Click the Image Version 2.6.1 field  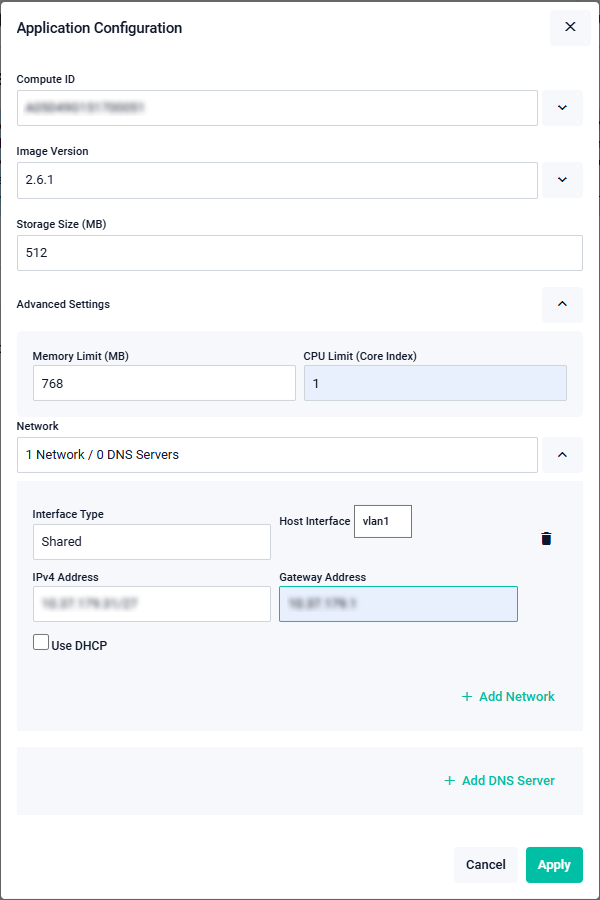coord(277,181)
